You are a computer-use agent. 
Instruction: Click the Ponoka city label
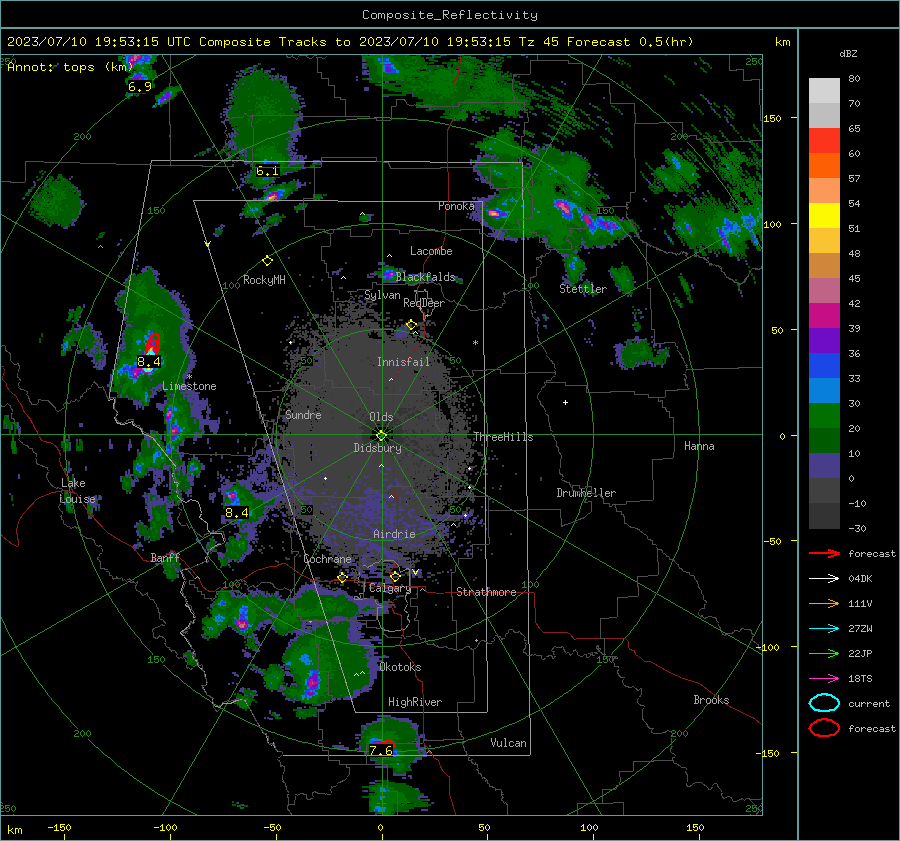pyautogui.click(x=456, y=206)
